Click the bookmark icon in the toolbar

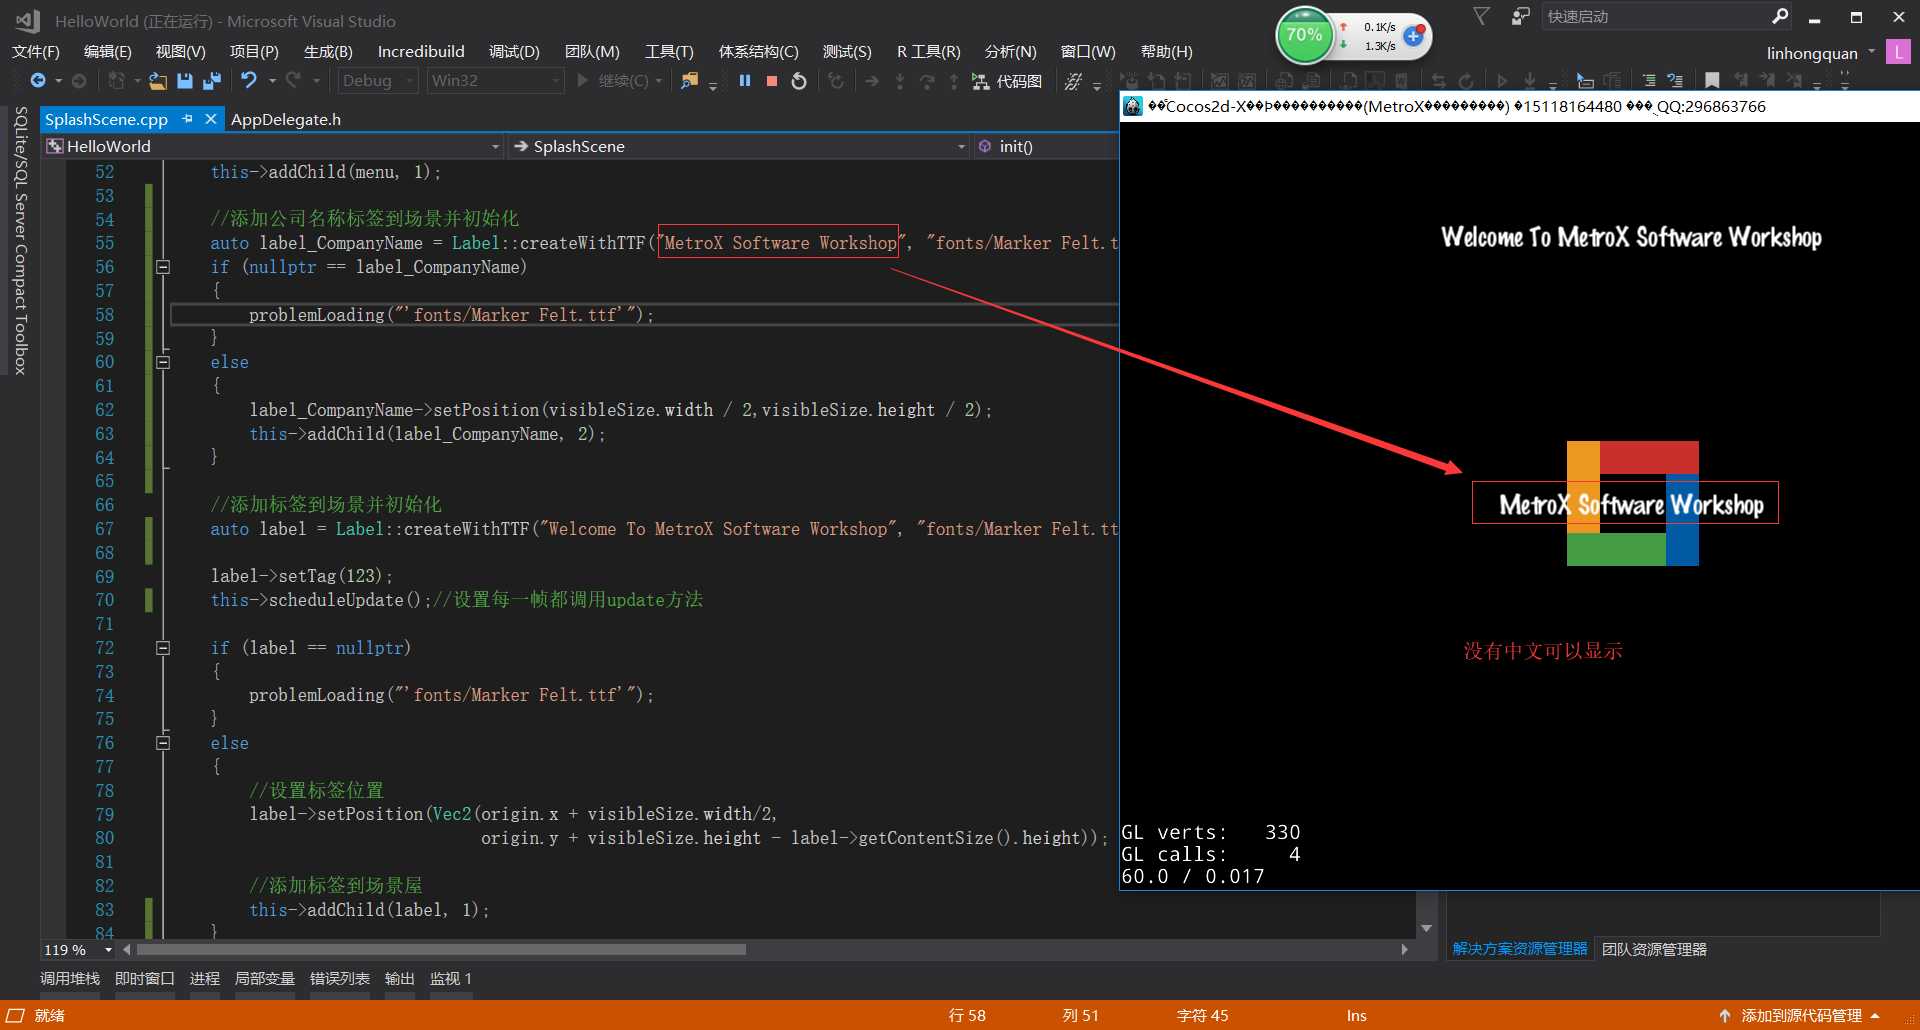click(1712, 81)
